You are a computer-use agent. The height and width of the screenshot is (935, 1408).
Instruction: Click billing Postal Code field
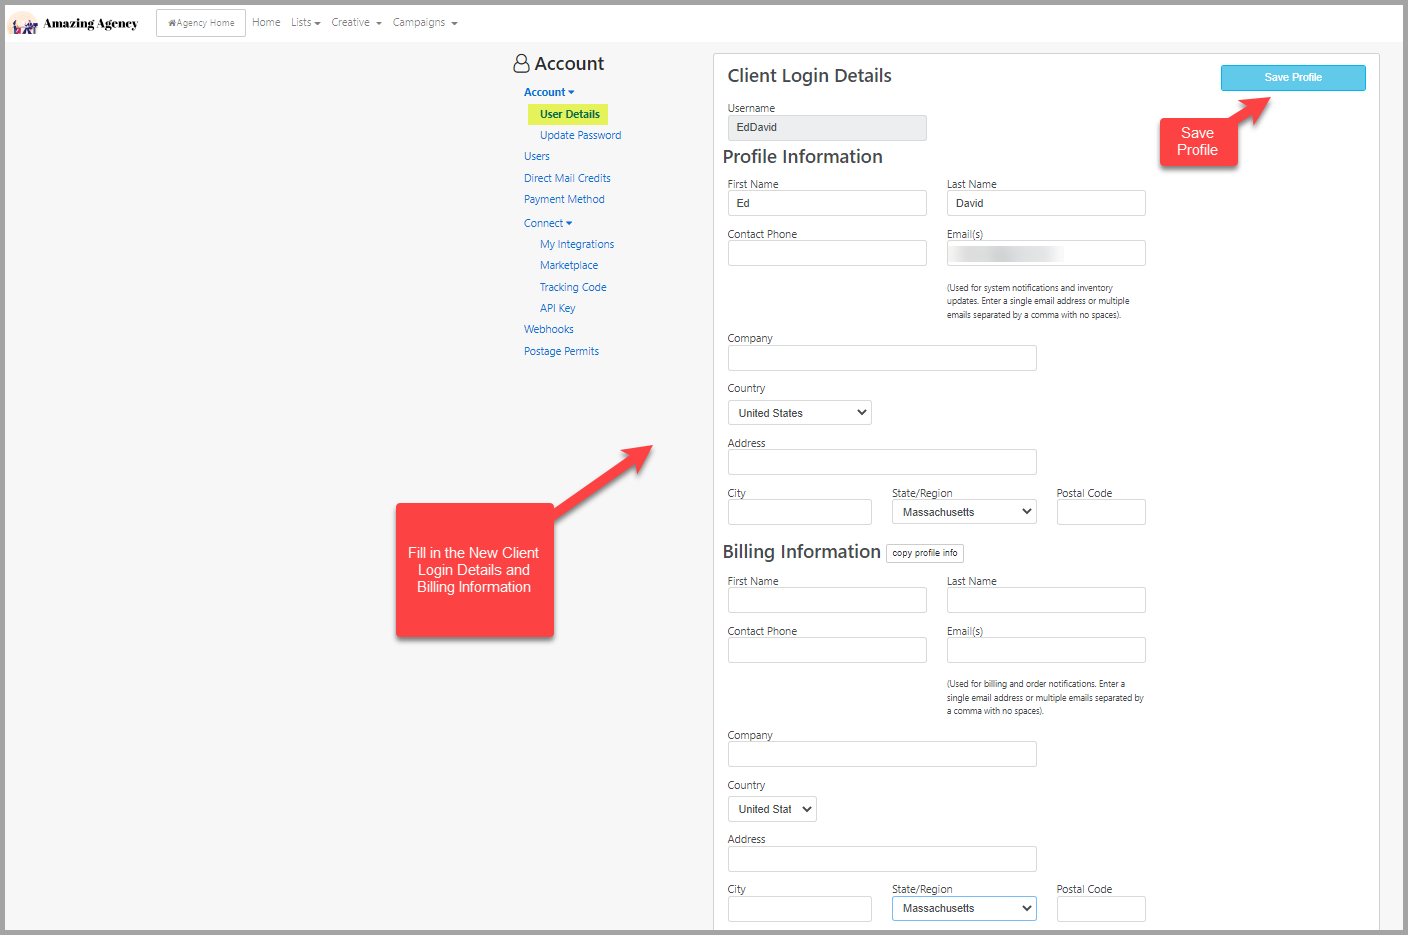point(1101,909)
